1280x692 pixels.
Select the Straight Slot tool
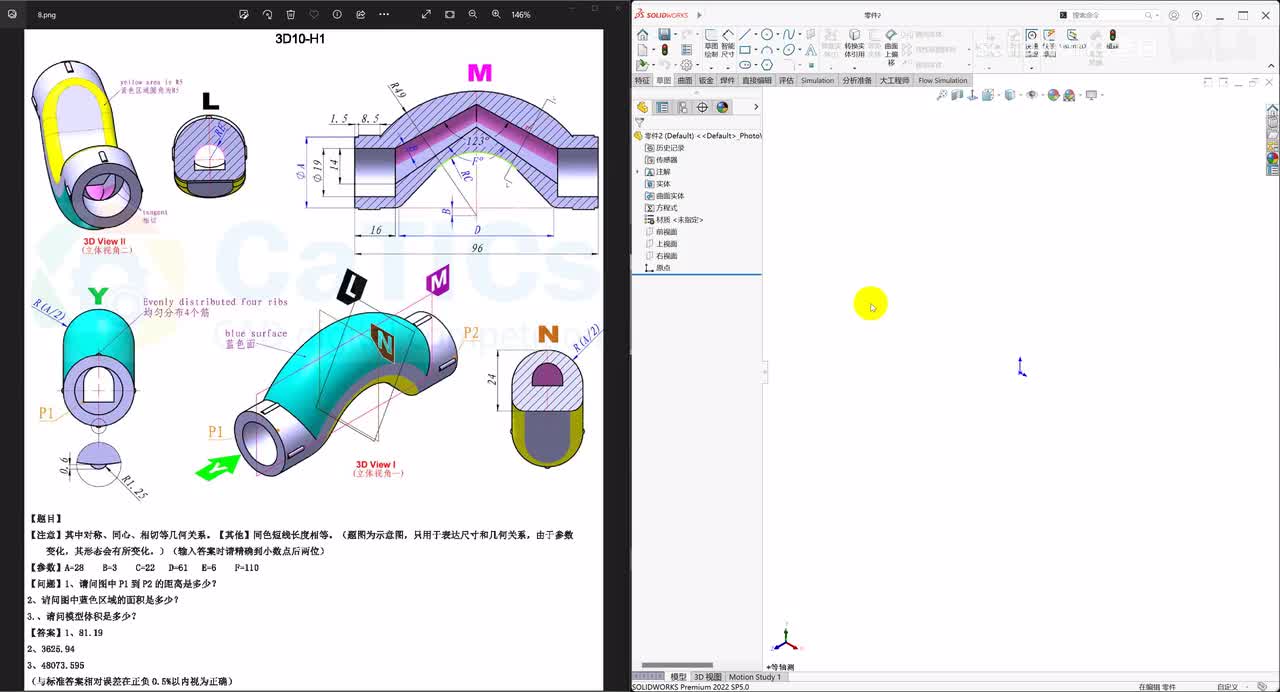point(745,64)
